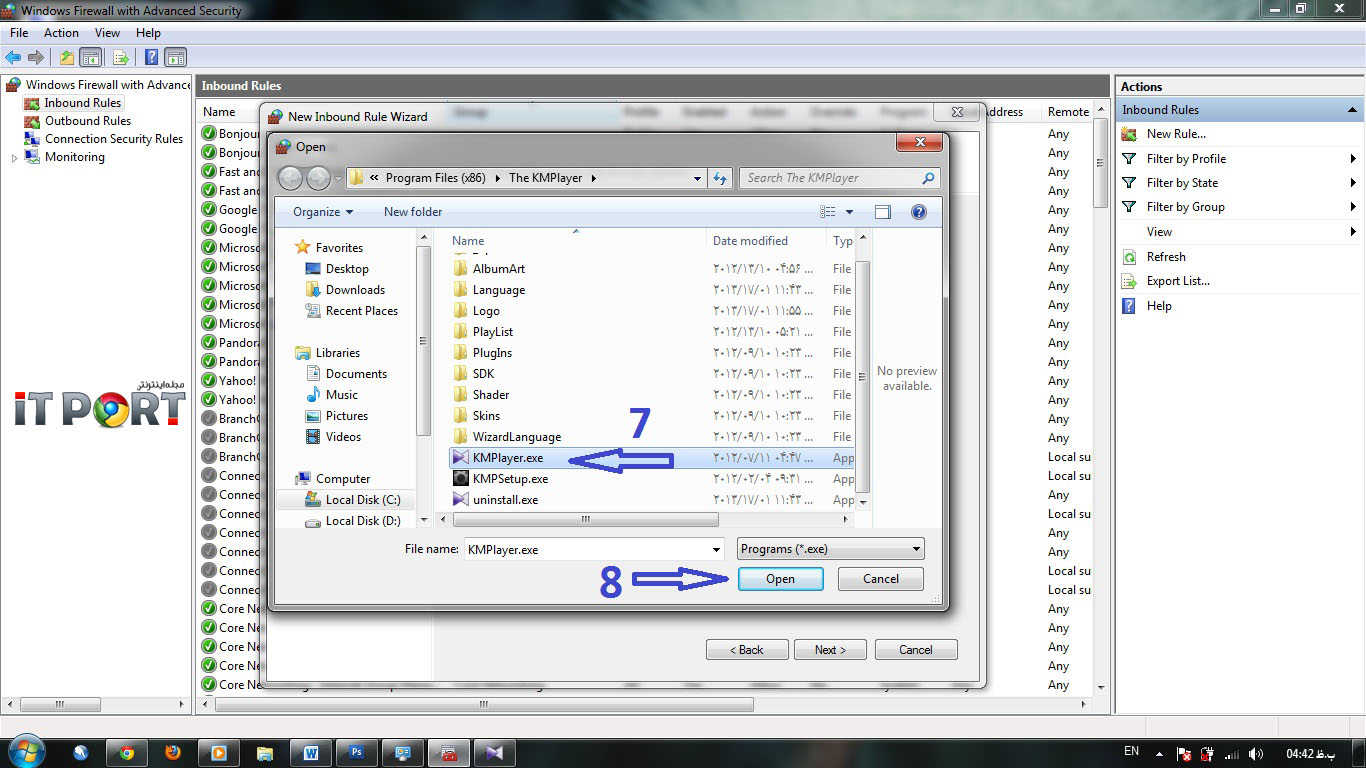Click New folder in the Open dialog
The image size is (1366, 768).
click(x=413, y=212)
